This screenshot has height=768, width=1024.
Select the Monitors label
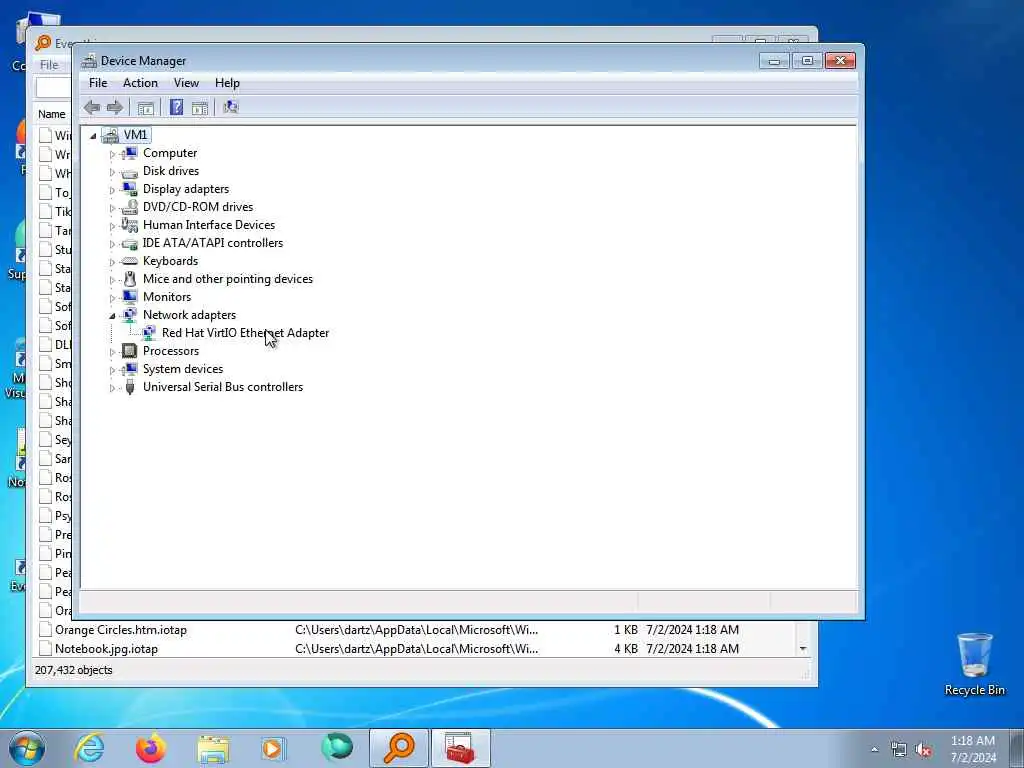pyautogui.click(x=167, y=296)
